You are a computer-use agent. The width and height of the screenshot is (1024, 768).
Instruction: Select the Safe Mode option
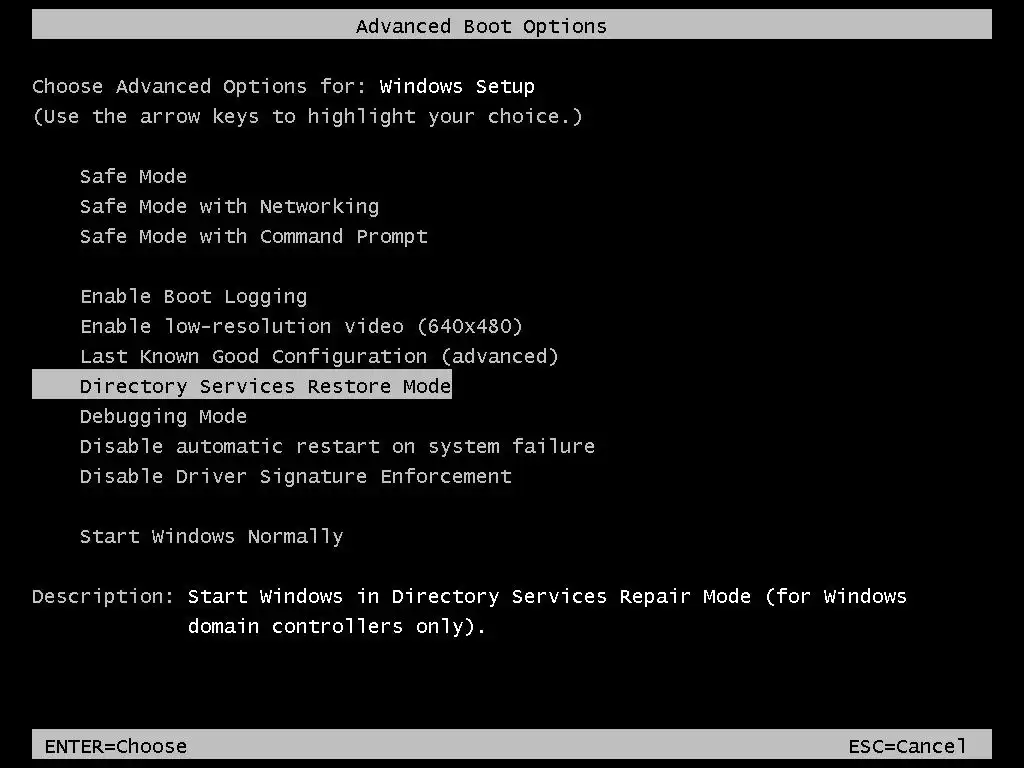[133, 177]
